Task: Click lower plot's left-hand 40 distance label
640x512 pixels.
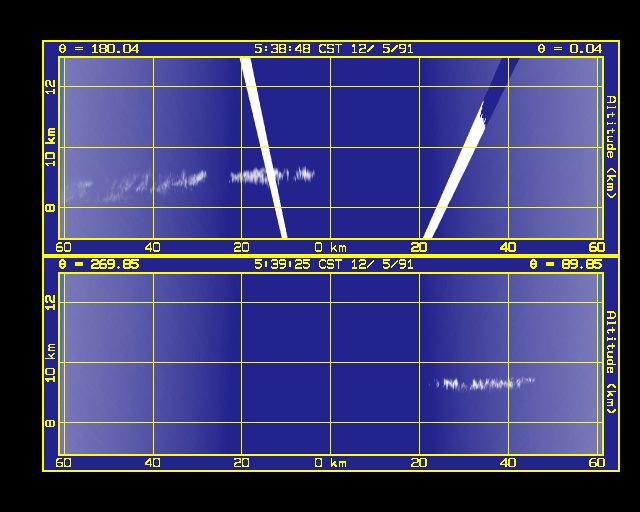Action: tap(153, 463)
